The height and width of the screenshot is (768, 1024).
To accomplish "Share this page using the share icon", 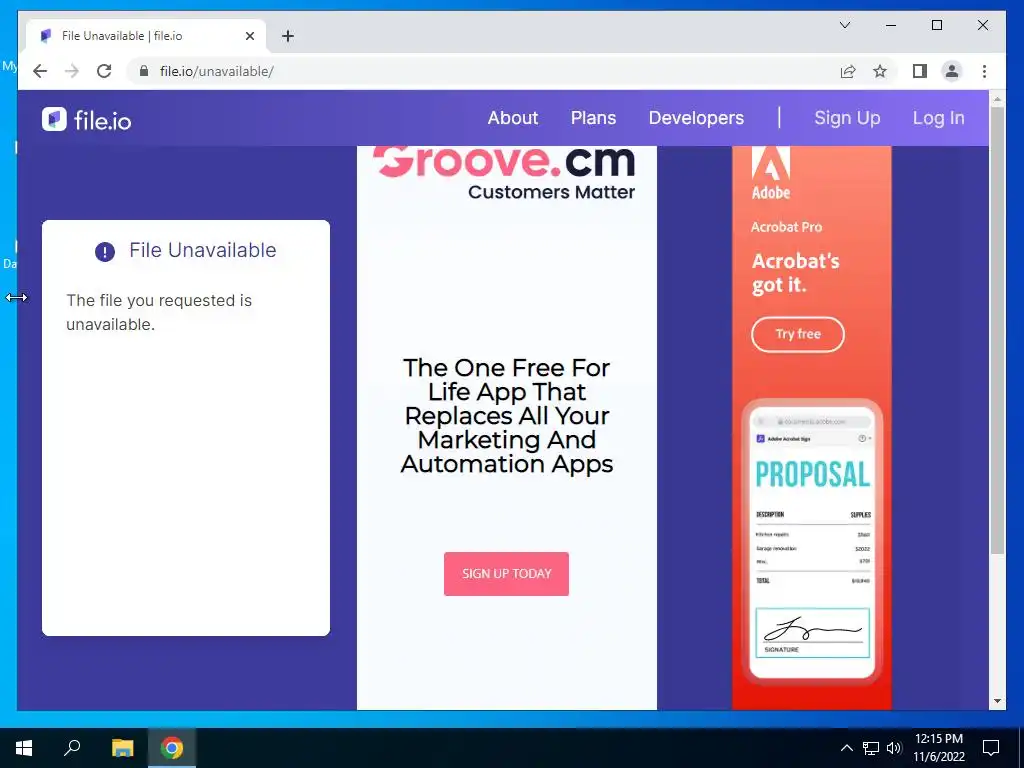I will (x=848, y=71).
